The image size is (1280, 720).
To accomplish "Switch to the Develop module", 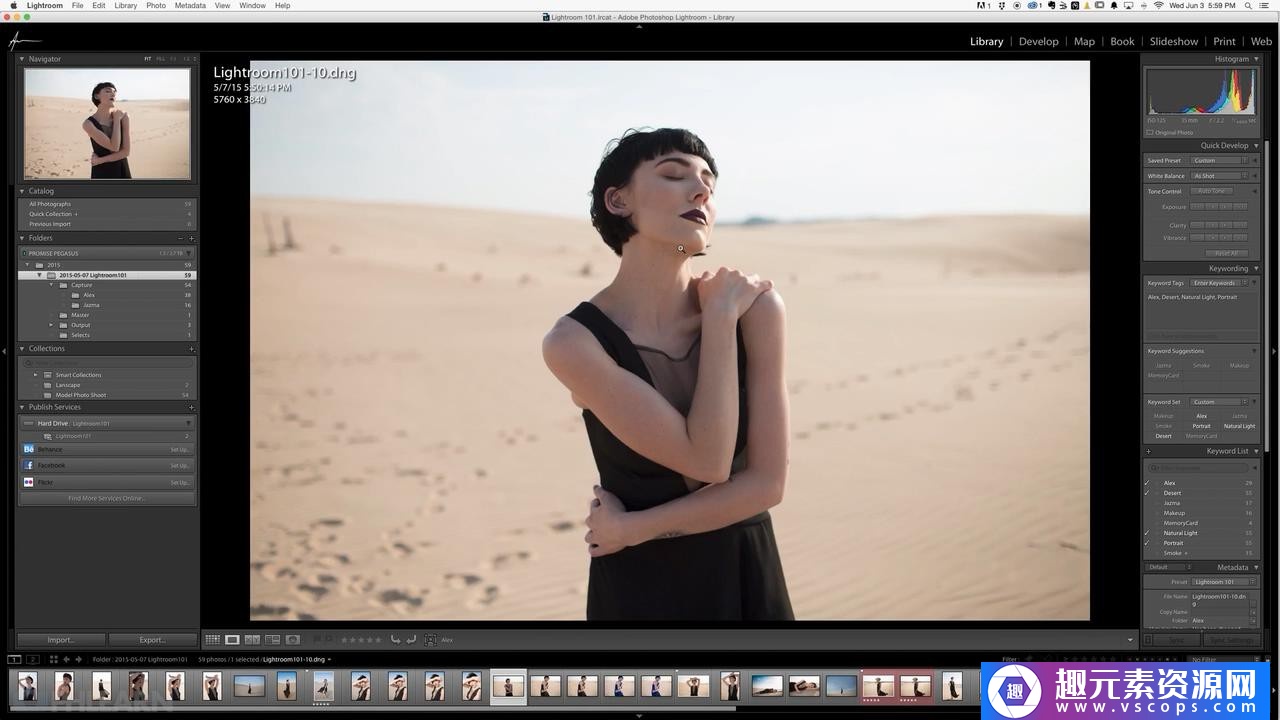I will 1038,41.
